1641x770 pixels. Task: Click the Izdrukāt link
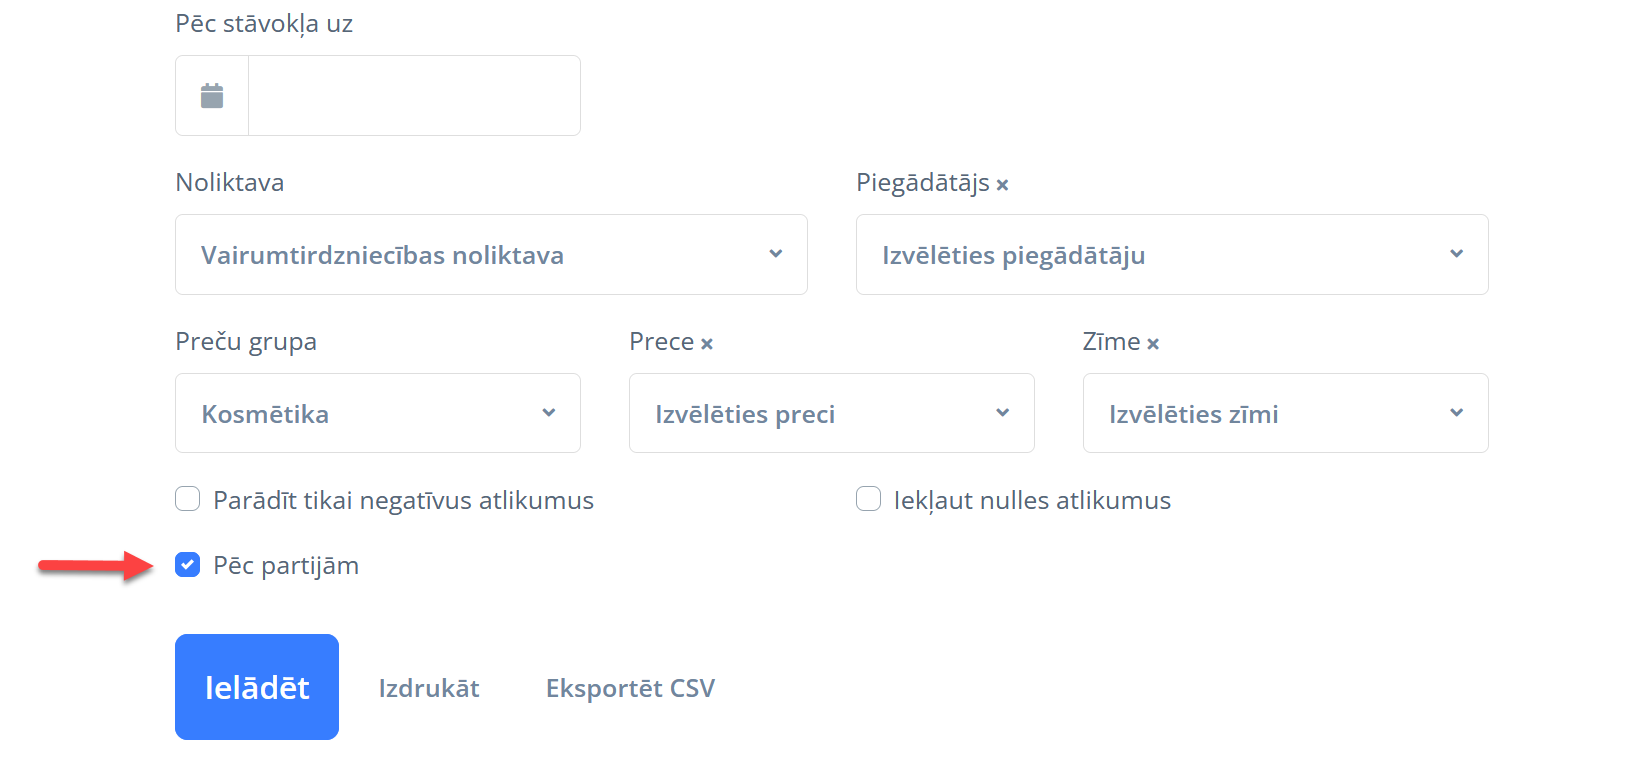pyautogui.click(x=429, y=688)
